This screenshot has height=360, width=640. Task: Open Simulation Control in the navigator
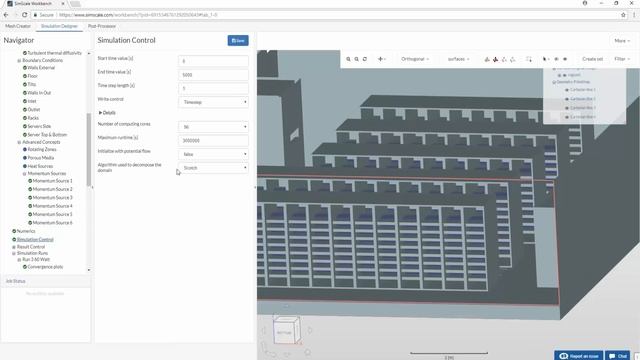tap(35, 239)
